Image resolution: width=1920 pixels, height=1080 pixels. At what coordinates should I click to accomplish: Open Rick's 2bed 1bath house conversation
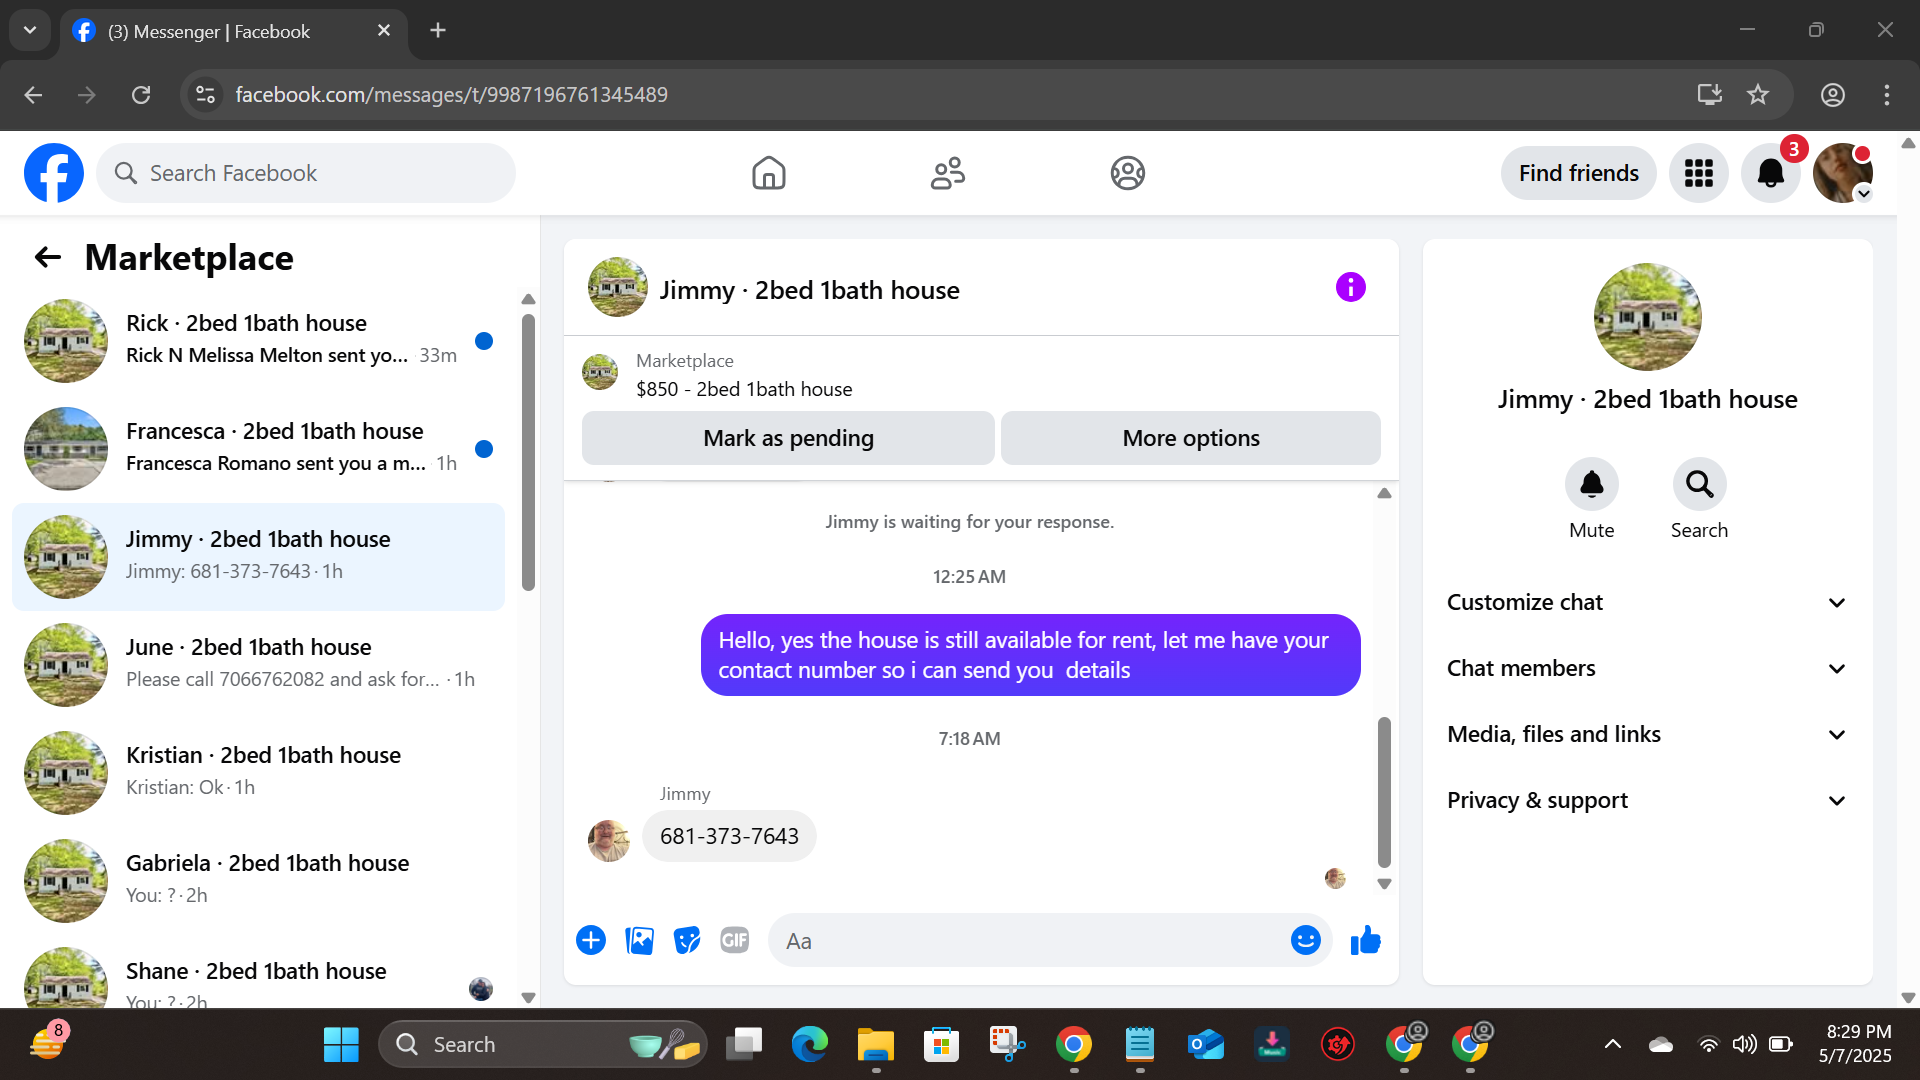point(258,340)
